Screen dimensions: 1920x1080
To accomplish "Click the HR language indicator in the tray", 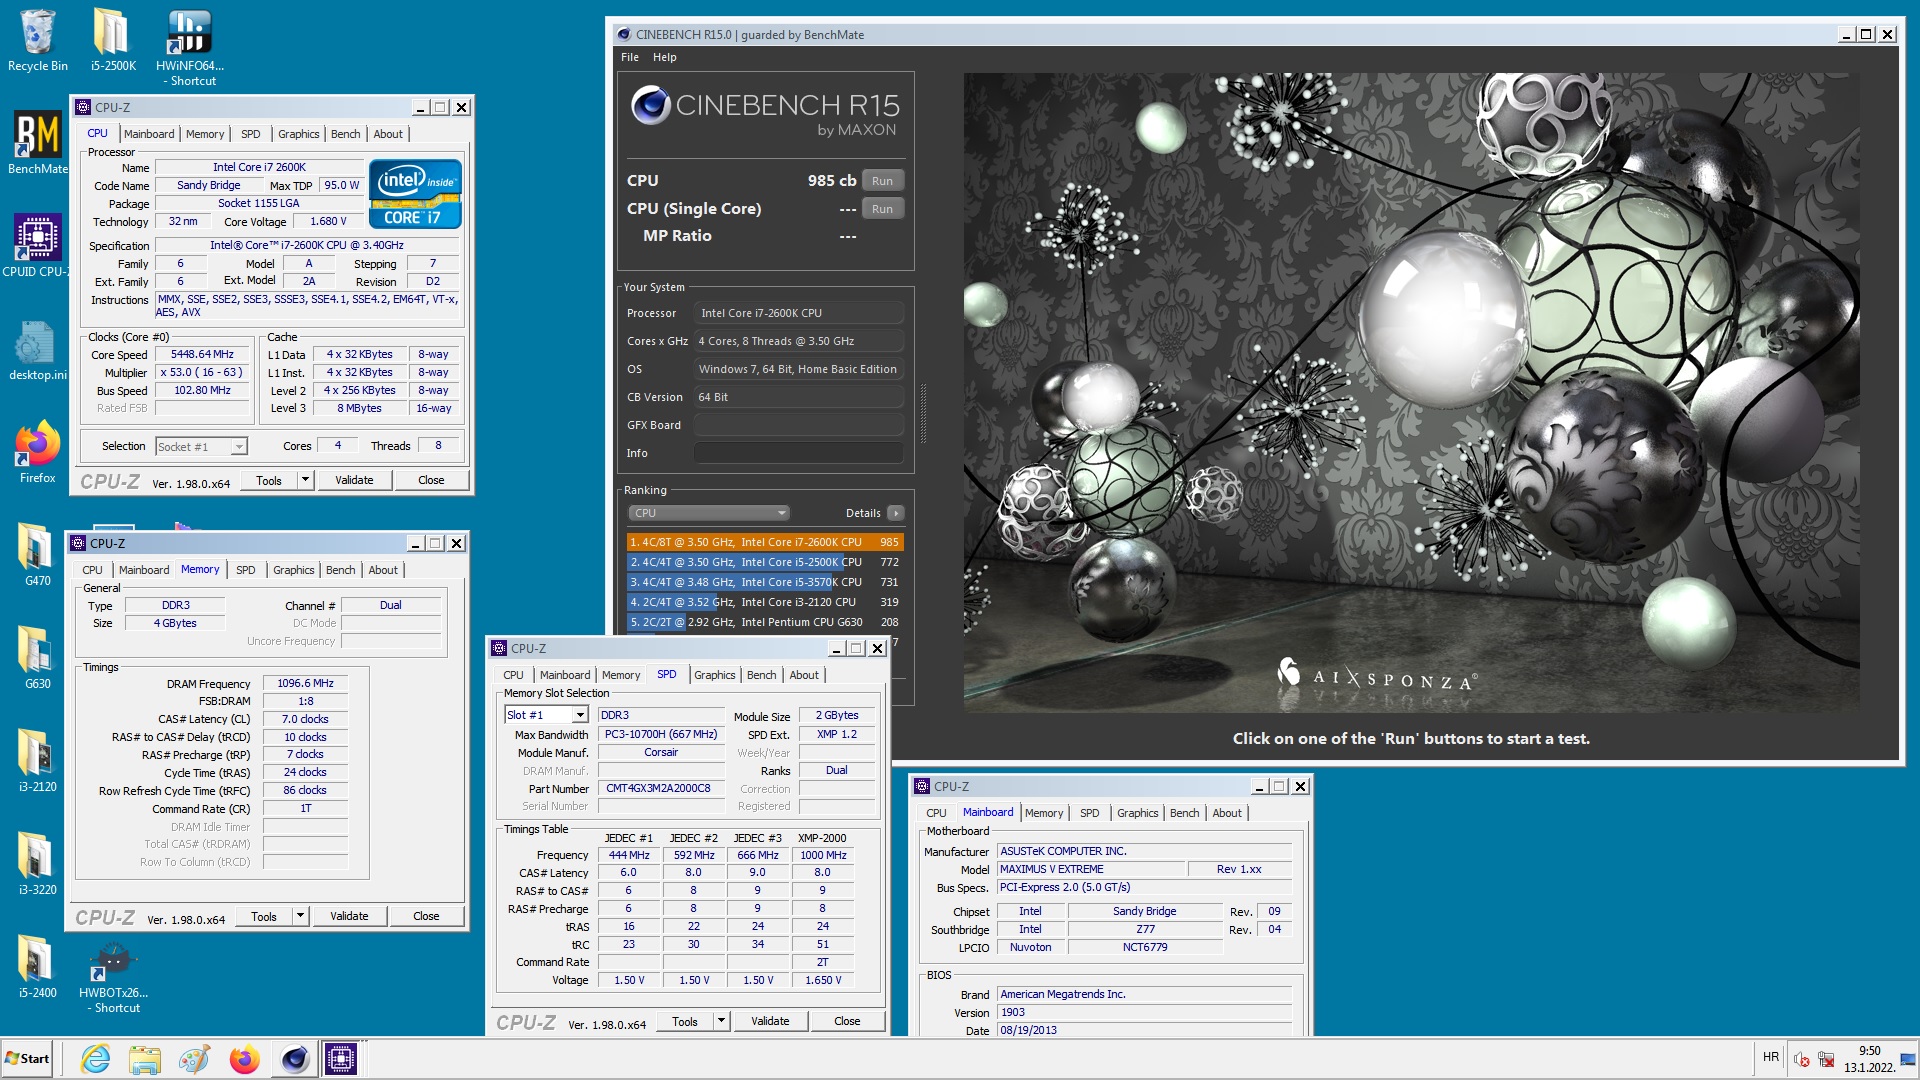I will pos(1771,1058).
